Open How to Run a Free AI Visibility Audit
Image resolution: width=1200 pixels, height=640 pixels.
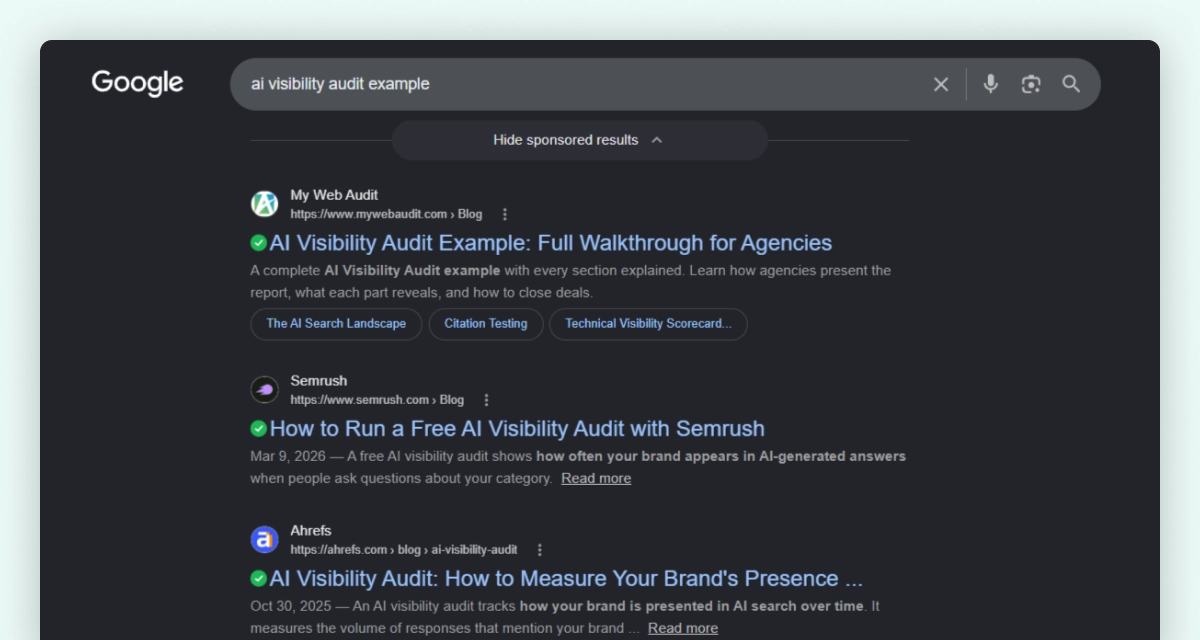517,429
